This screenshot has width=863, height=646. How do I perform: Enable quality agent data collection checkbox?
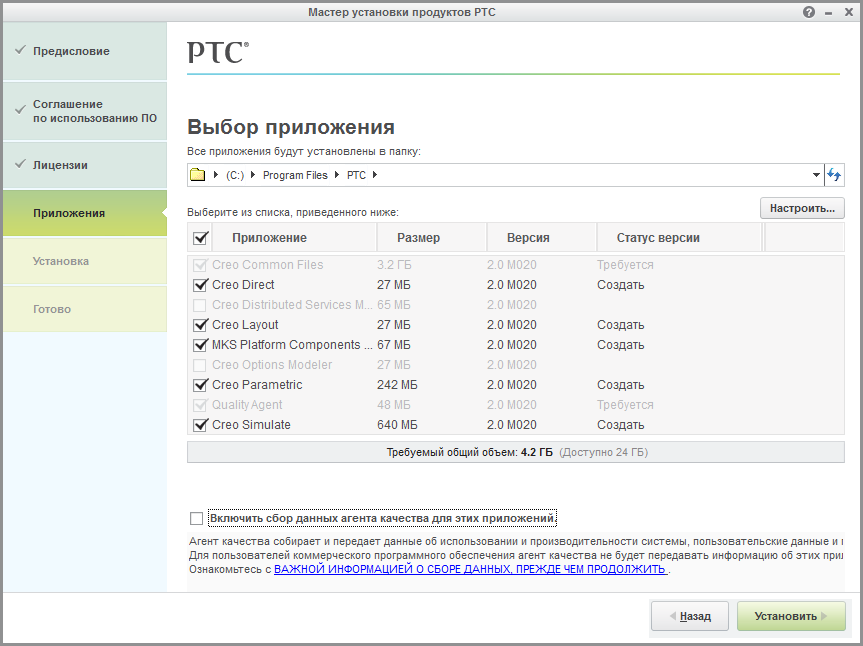coord(196,518)
